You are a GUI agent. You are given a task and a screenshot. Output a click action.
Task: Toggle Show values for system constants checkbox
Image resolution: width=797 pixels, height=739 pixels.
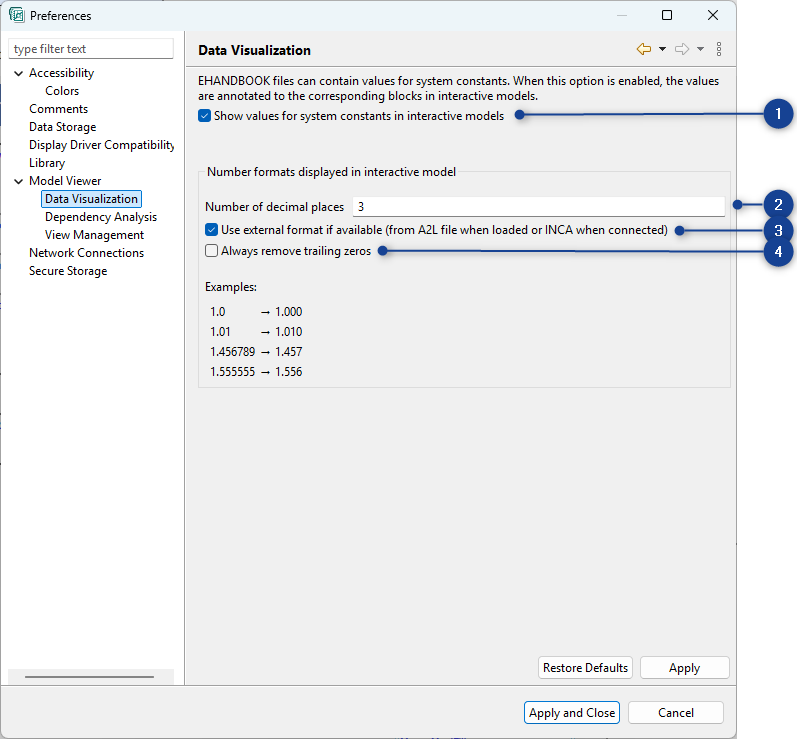click(204, 116)
